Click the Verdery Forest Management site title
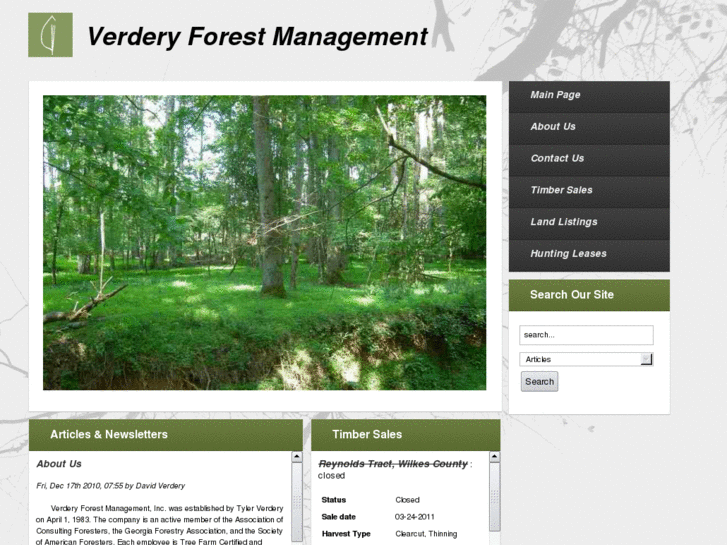727x545 pixels. 257,36
